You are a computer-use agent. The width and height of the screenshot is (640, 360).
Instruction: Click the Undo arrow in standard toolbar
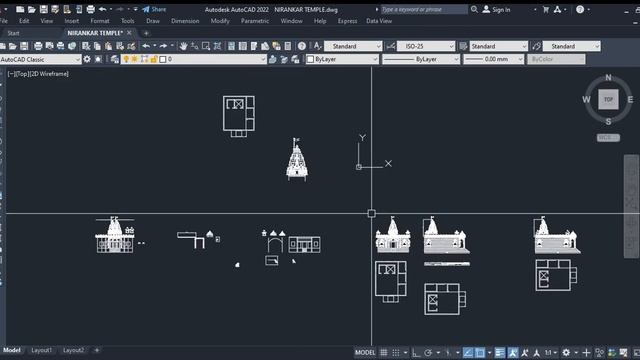tap(146, 46)
